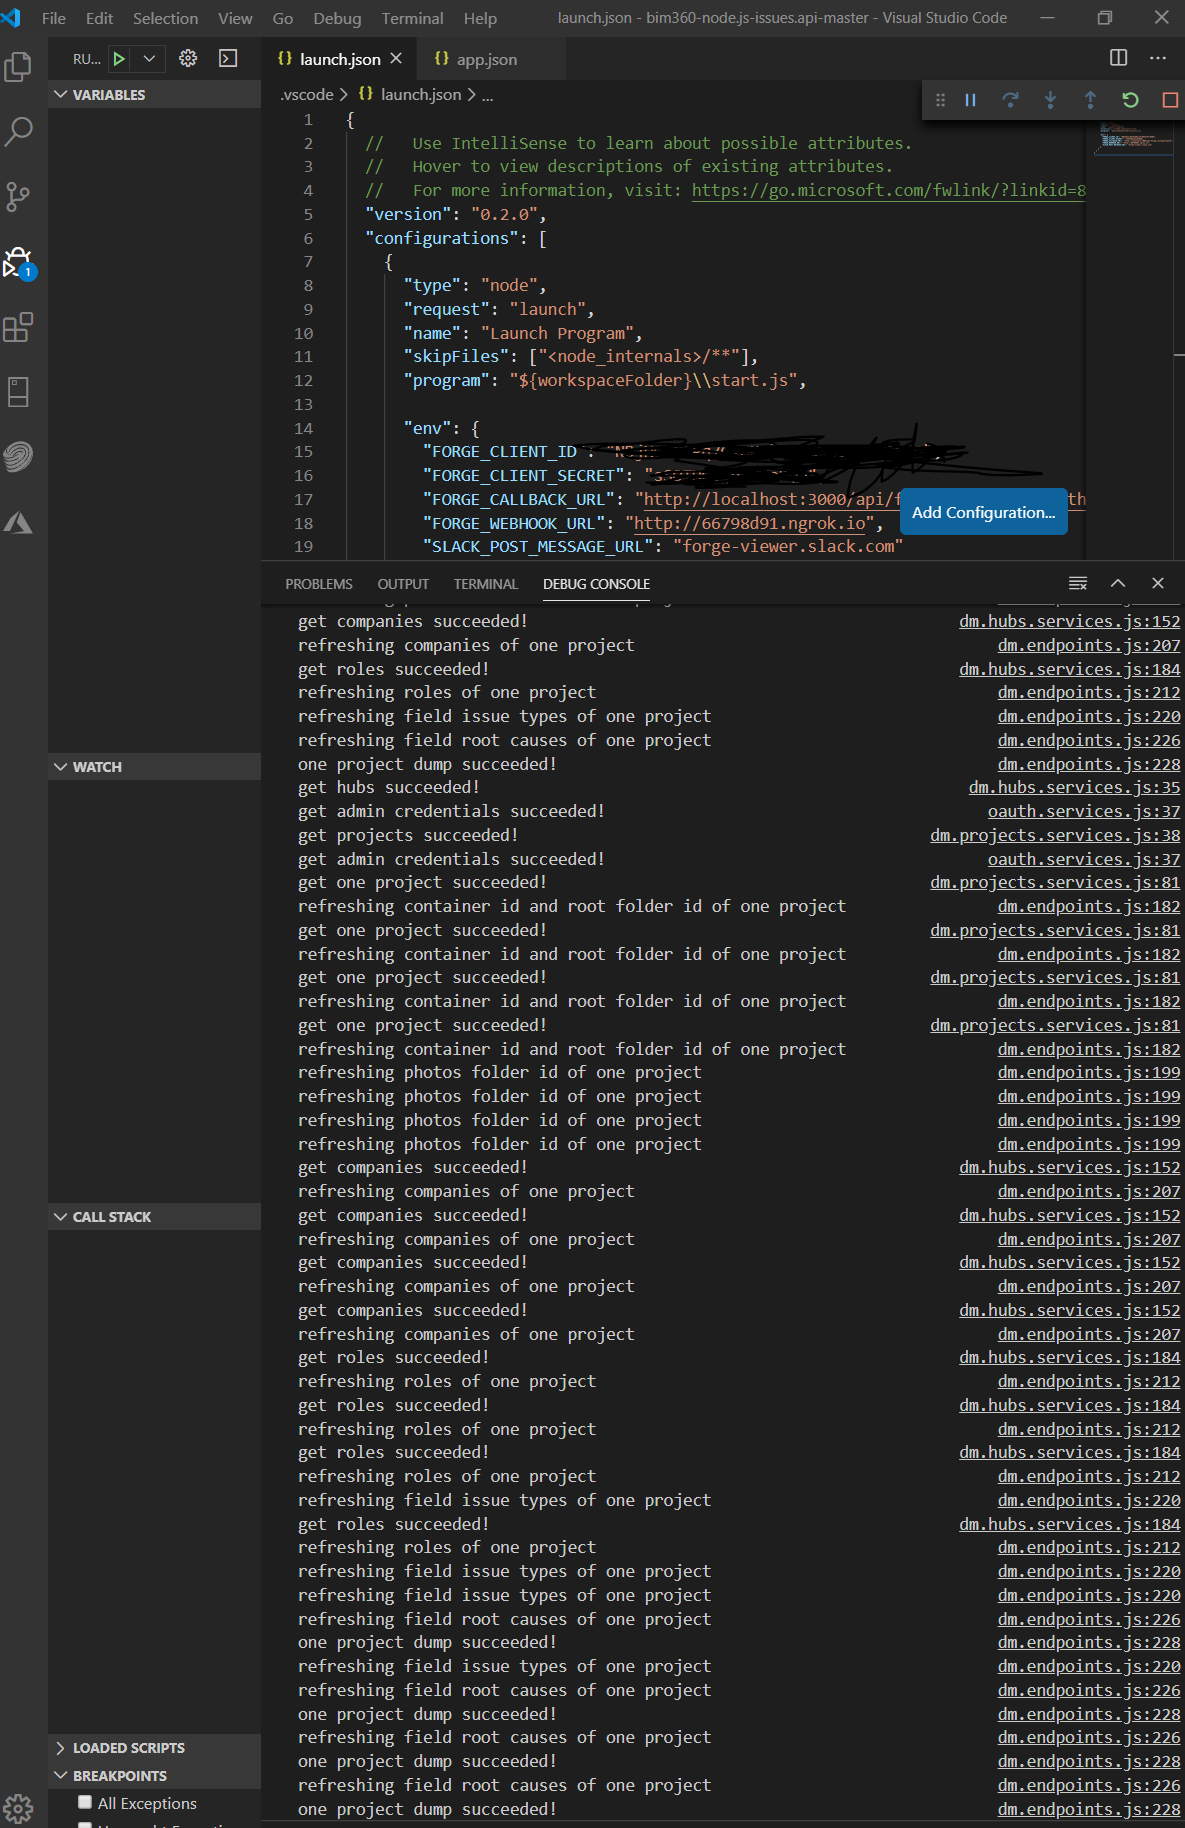
Task: Click line number 12 in the gutter
Action: click(303, 380)
